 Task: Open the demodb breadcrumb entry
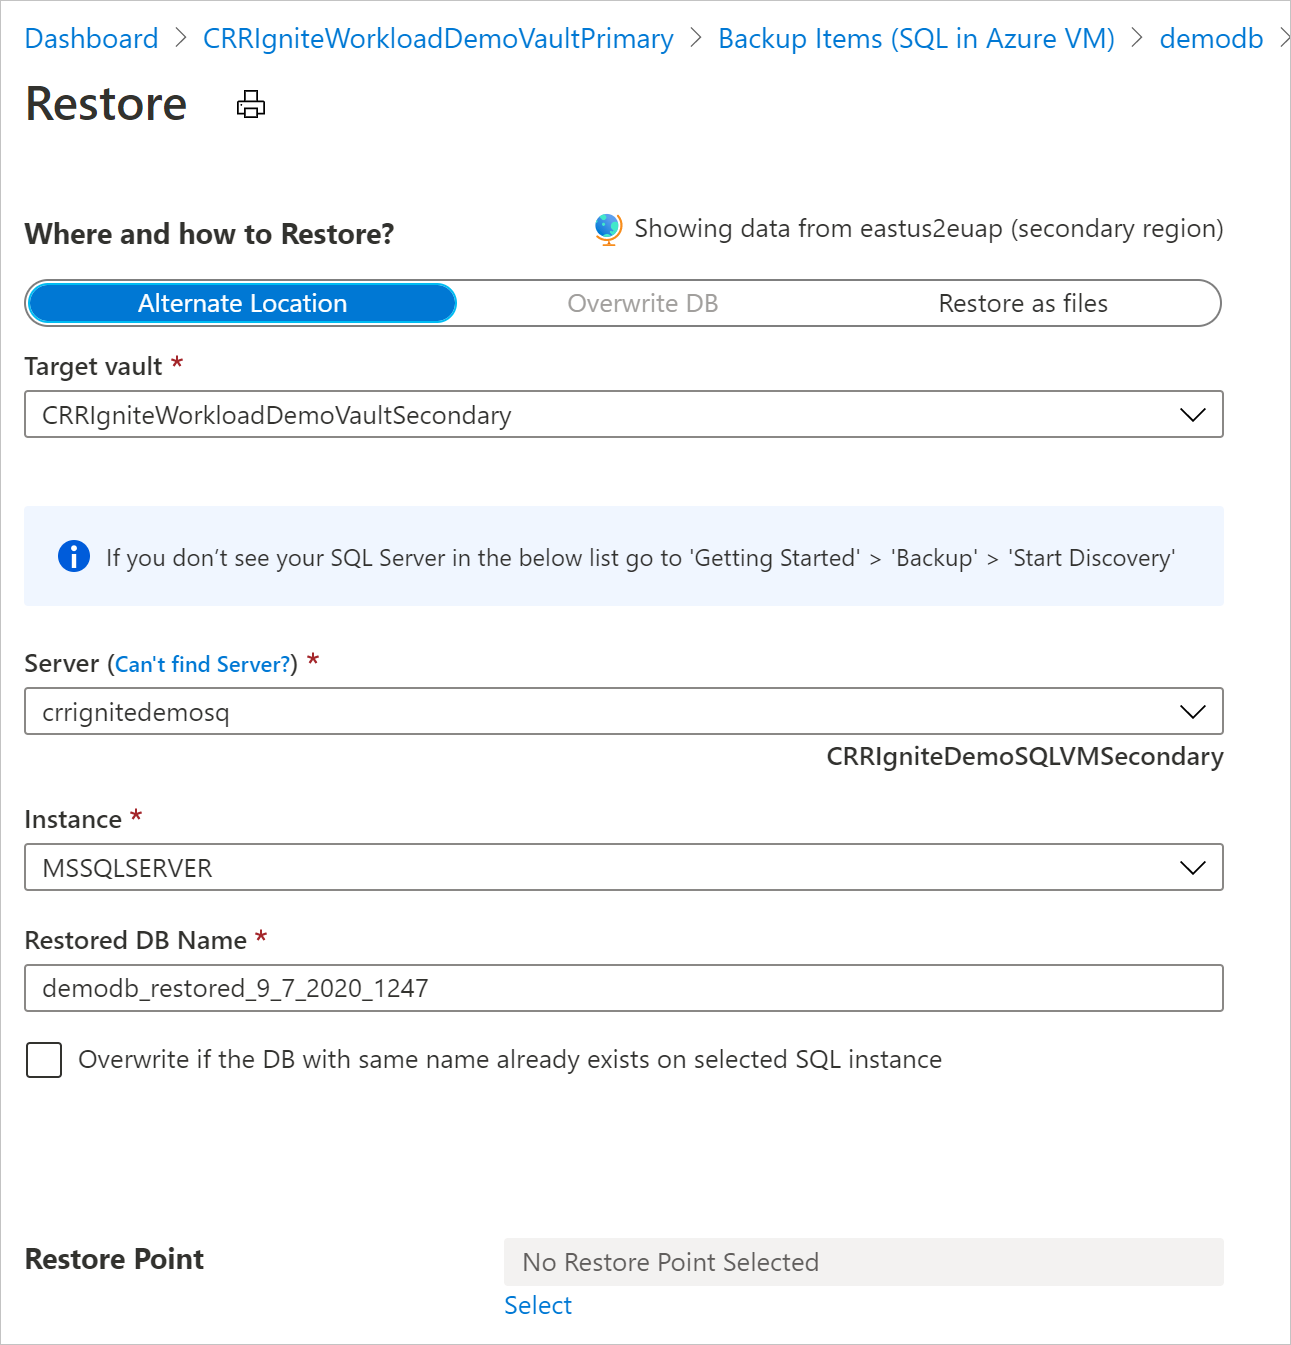[1211, 38]
